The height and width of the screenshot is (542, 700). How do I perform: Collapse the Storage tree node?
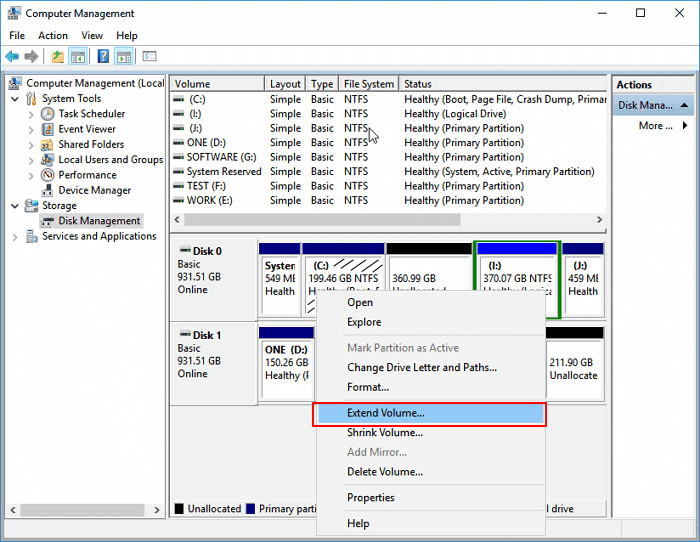point(15,206)
